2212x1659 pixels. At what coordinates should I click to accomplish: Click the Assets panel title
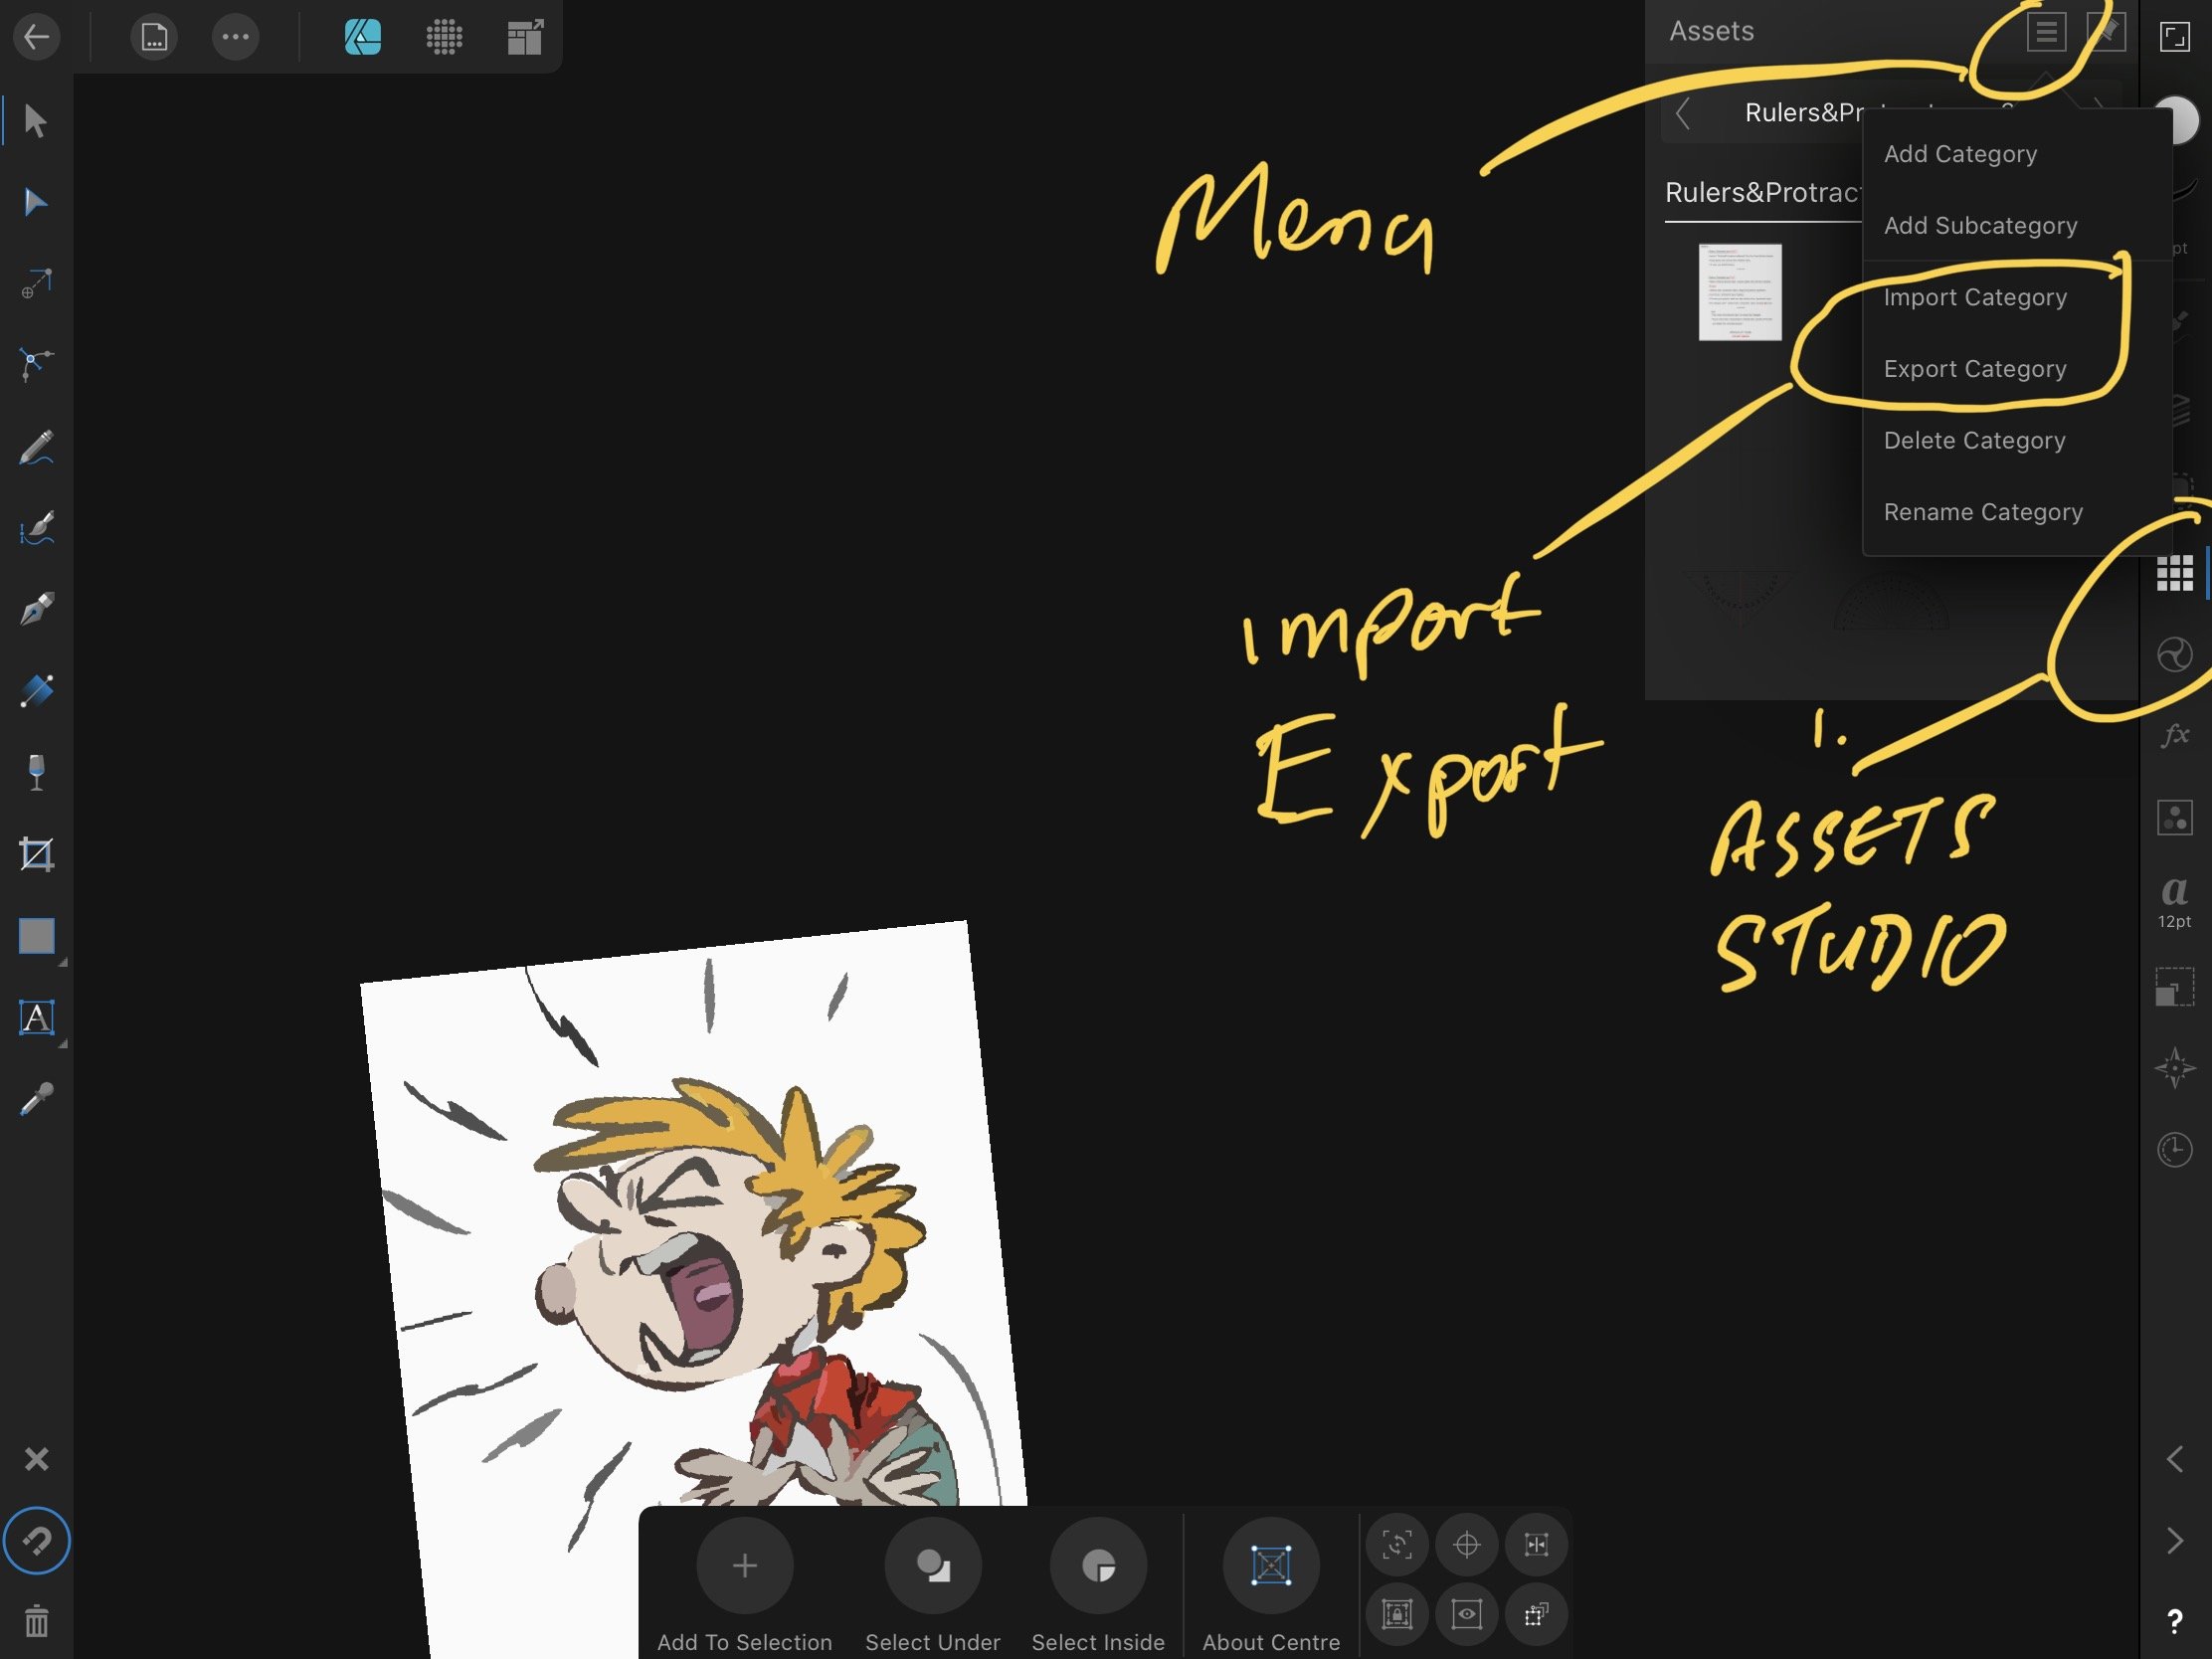[1711, 32]
